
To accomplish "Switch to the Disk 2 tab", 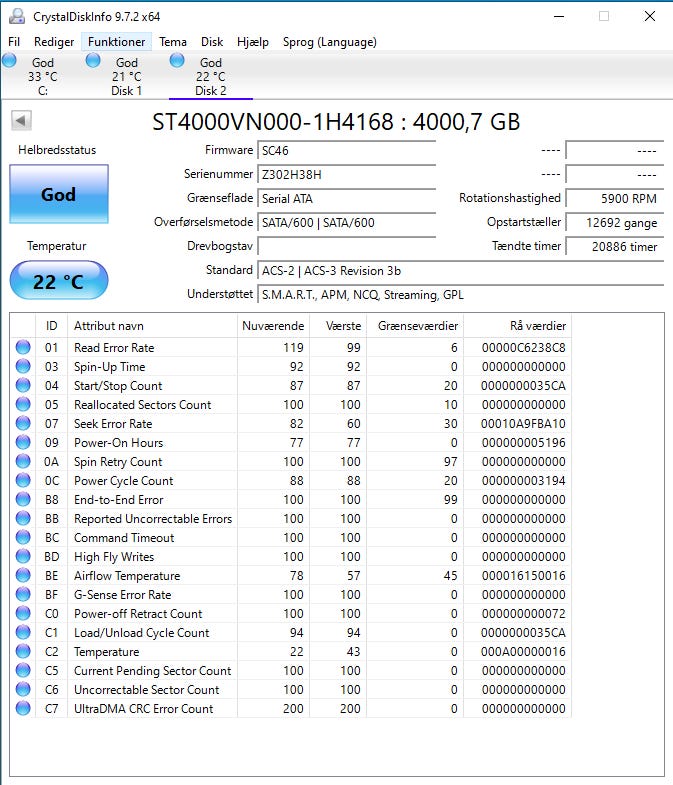I will tap(211, 77).
